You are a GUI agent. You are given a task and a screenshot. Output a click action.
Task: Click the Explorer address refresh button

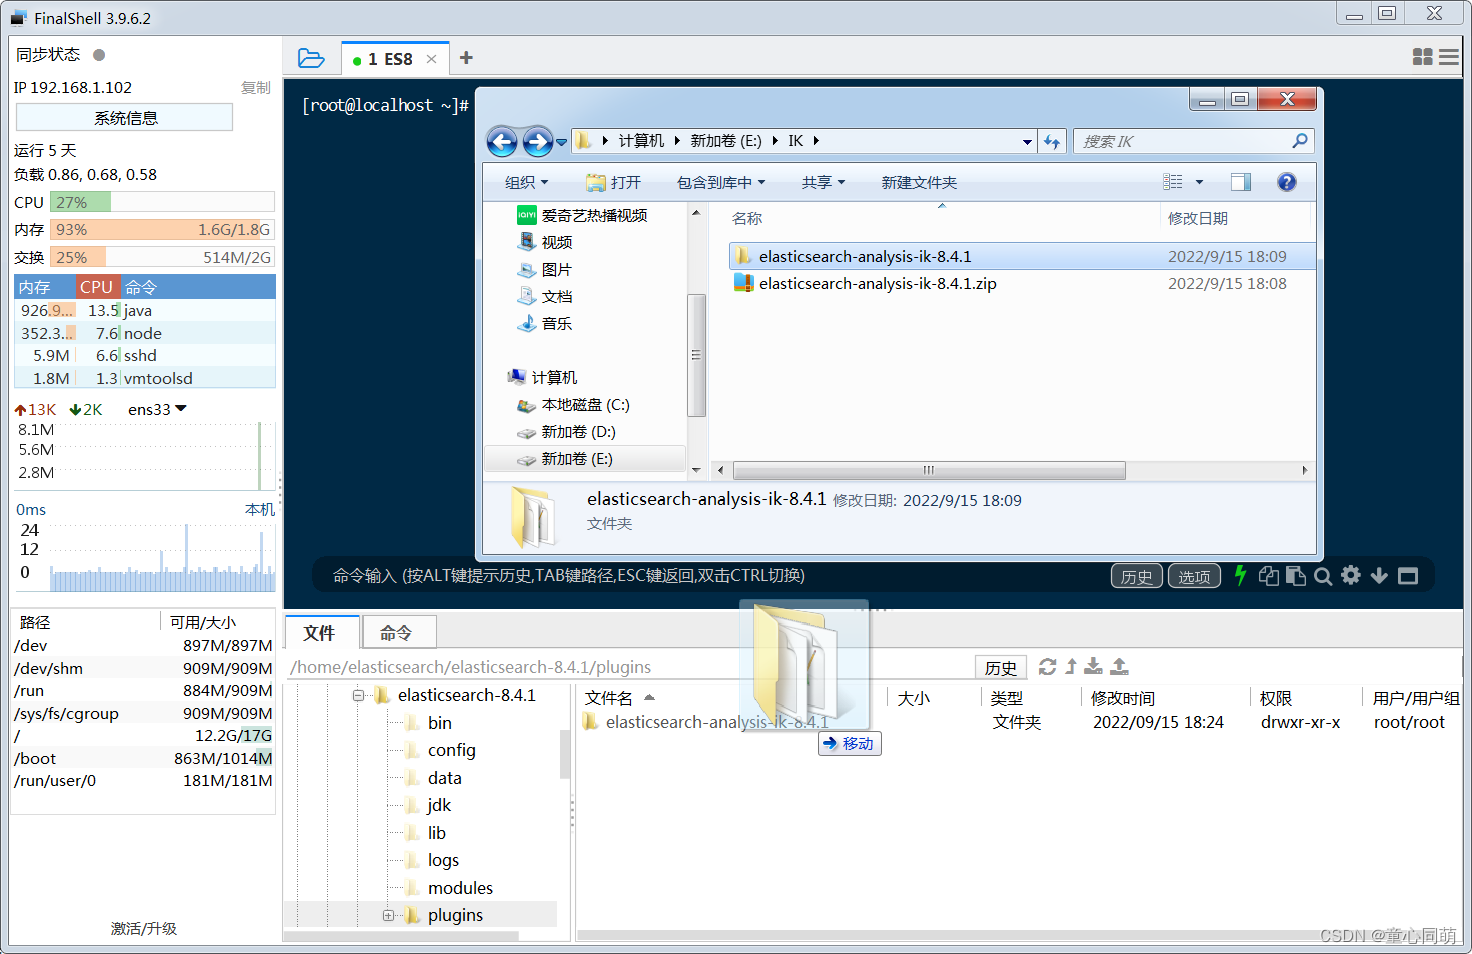pos(1051,142)
